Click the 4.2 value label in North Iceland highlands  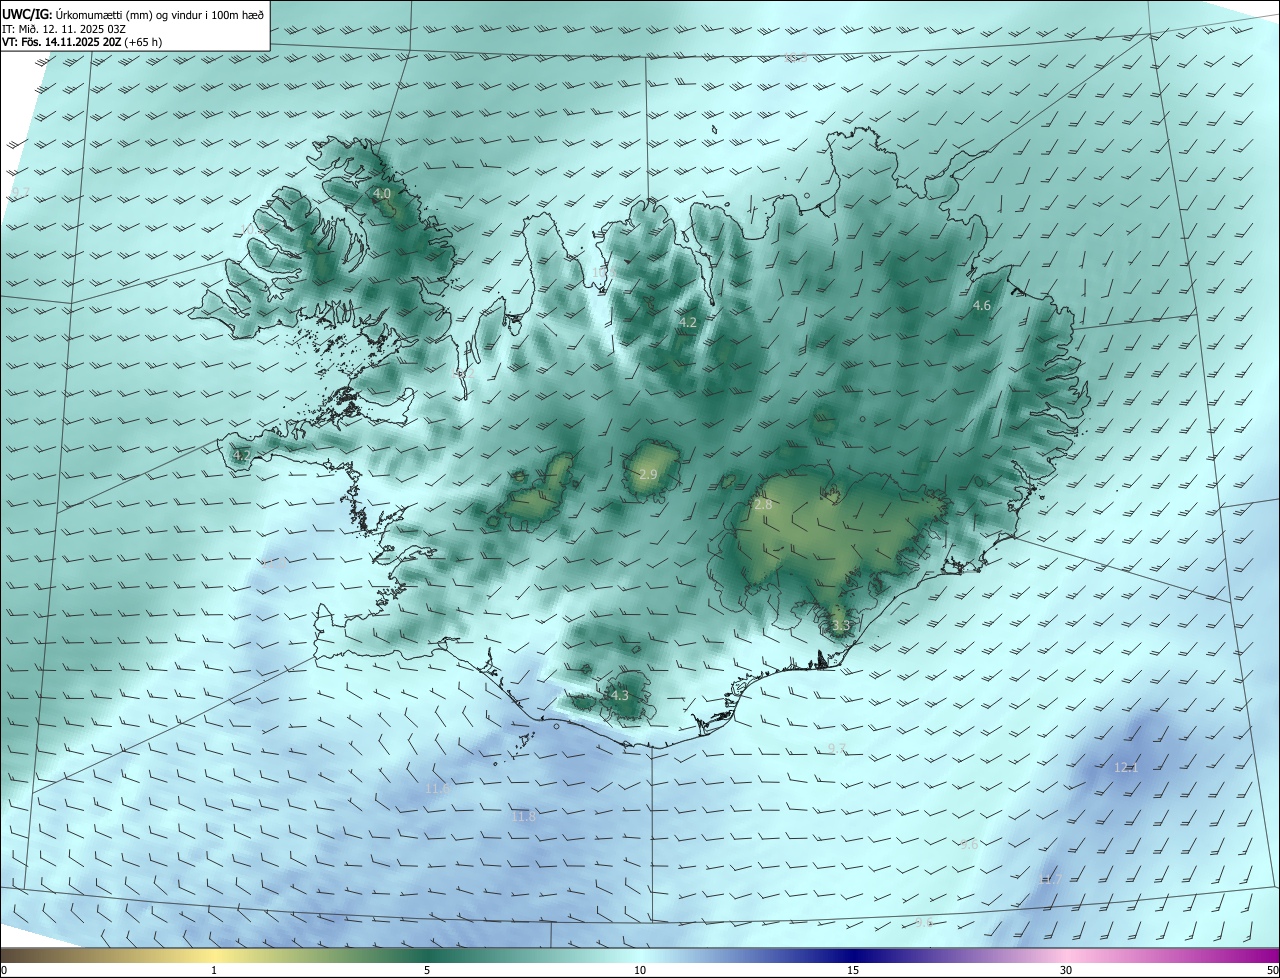point(687,322)
